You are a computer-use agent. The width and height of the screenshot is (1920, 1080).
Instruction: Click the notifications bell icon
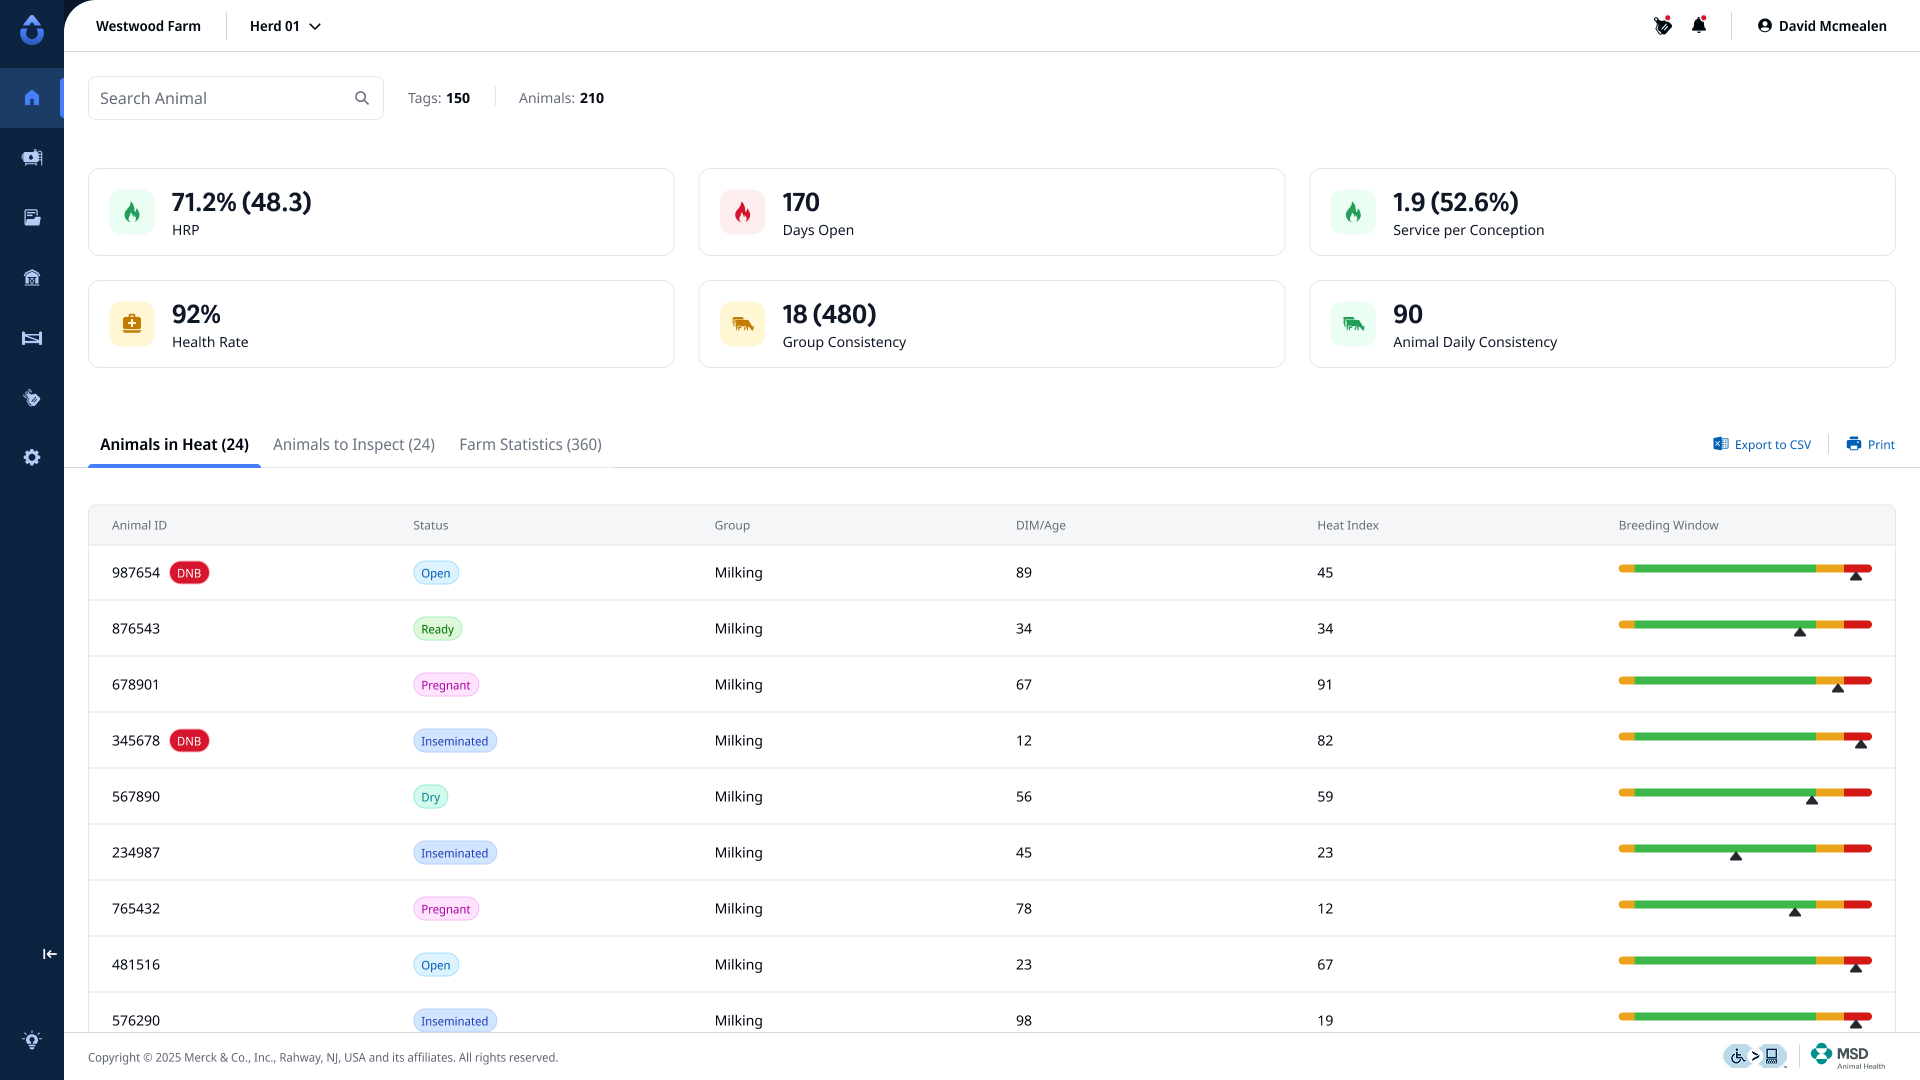click(1699, 26)
